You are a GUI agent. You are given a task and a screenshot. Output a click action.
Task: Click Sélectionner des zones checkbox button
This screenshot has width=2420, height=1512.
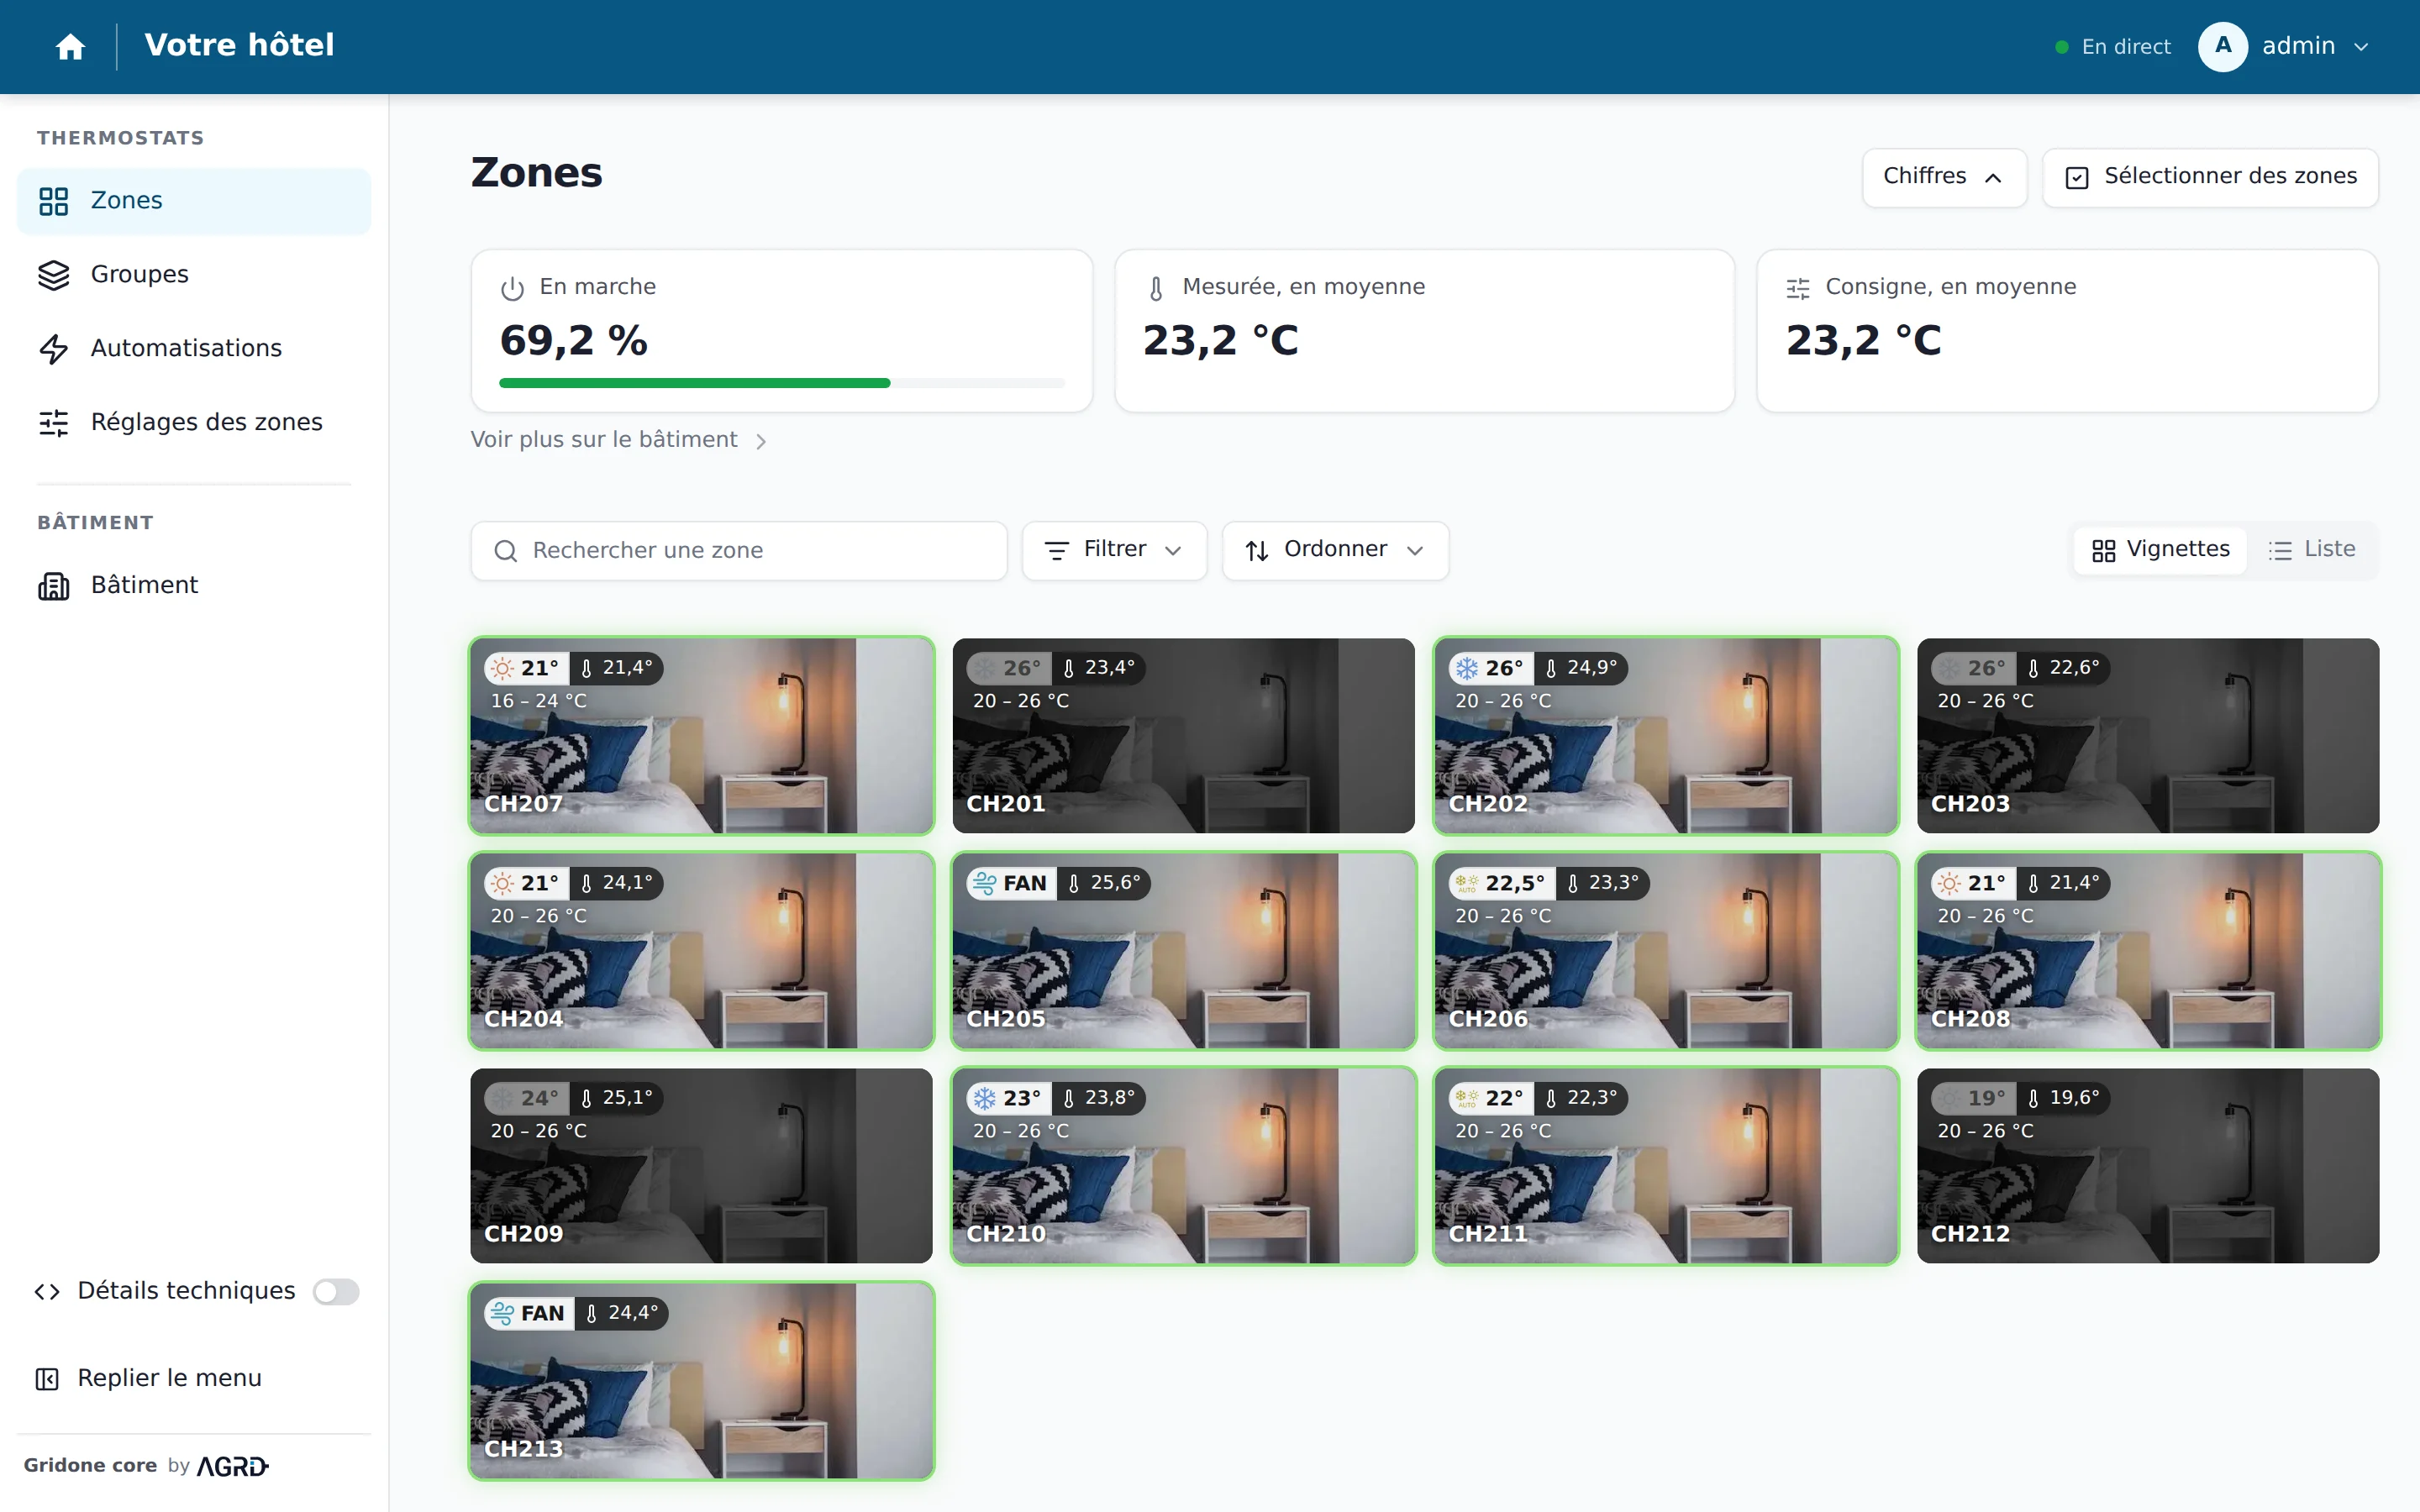(2210, 177)
